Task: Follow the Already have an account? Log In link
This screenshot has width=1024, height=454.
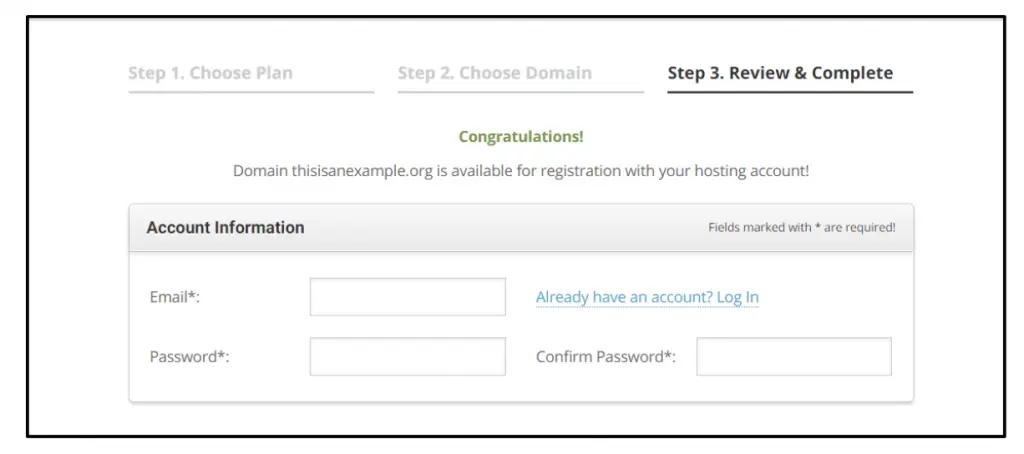Action: (x=647, y=297)
